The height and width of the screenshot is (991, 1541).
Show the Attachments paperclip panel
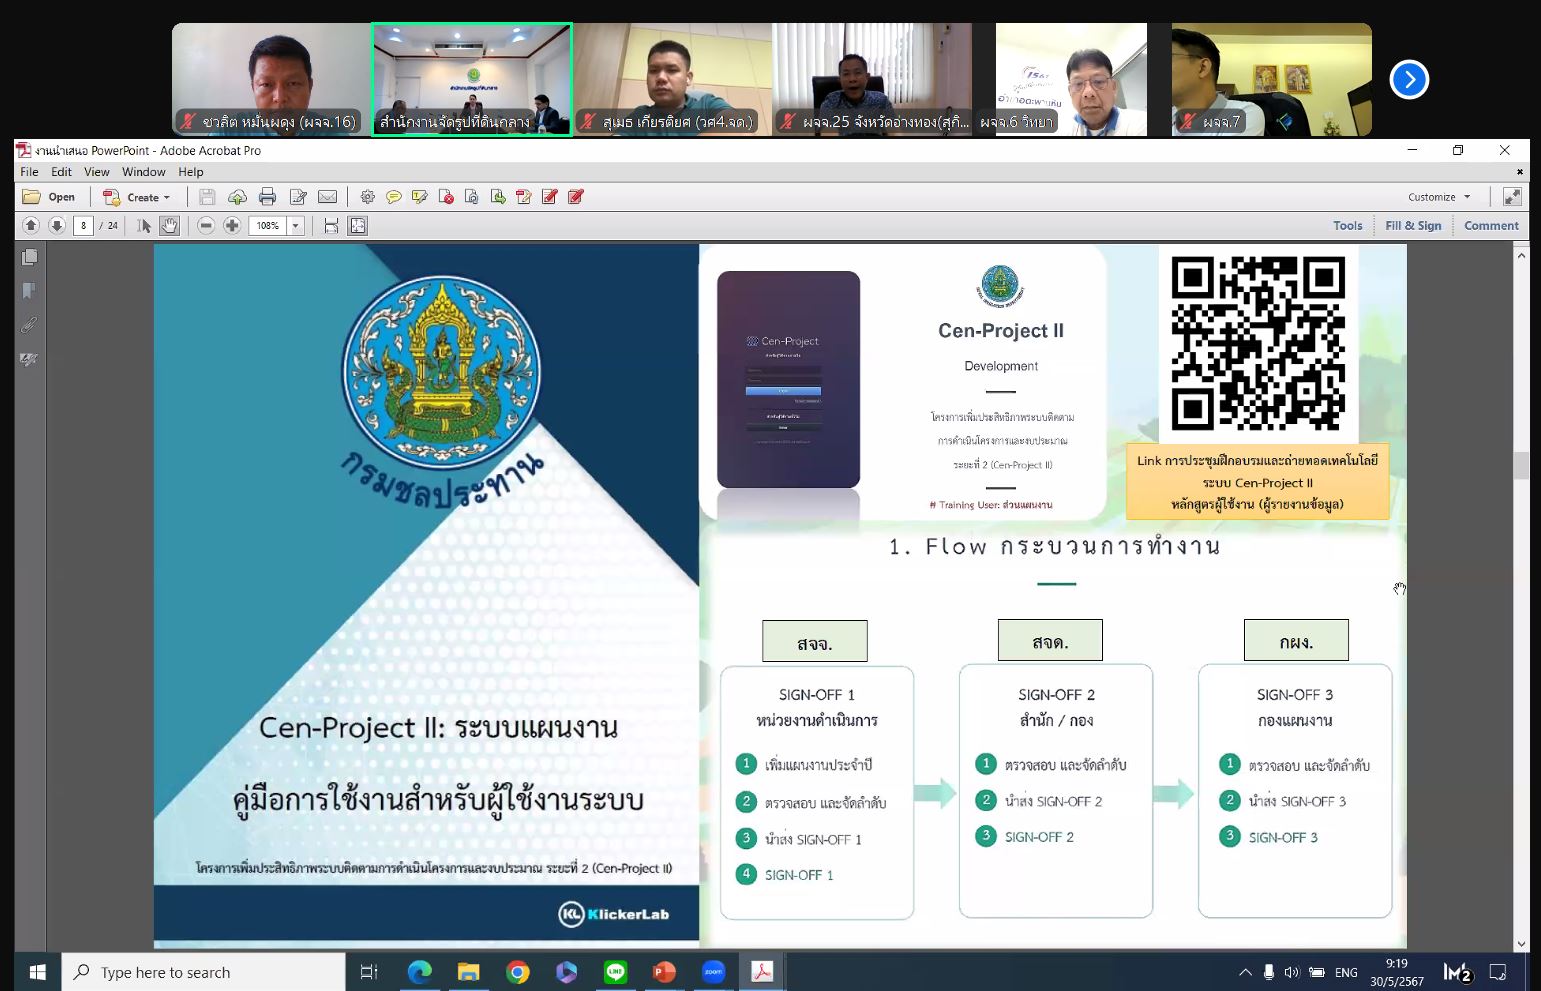pyautogui.click(x=30, y=325)
